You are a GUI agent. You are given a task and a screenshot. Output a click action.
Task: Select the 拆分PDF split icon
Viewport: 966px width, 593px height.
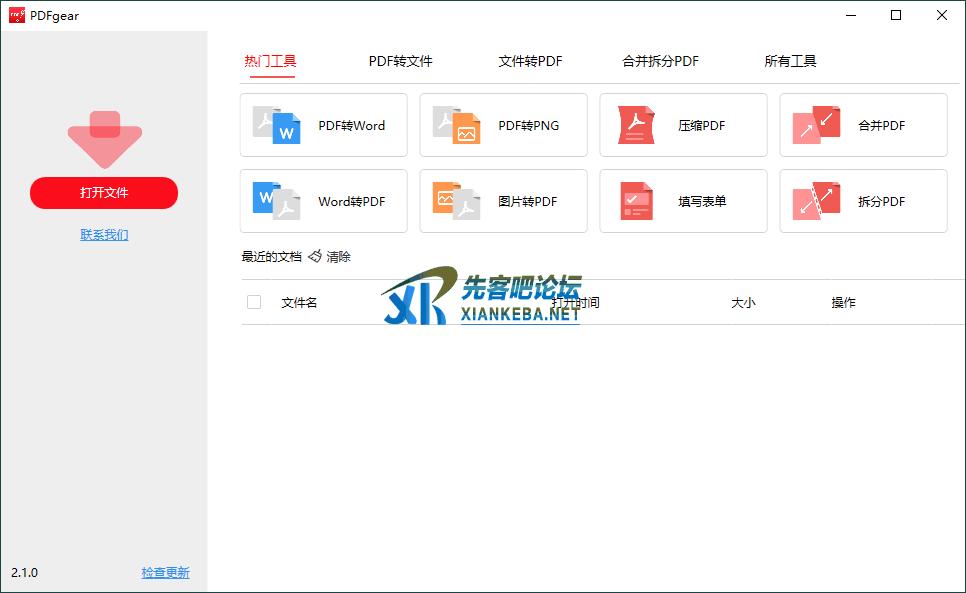(x=816, y=201)
